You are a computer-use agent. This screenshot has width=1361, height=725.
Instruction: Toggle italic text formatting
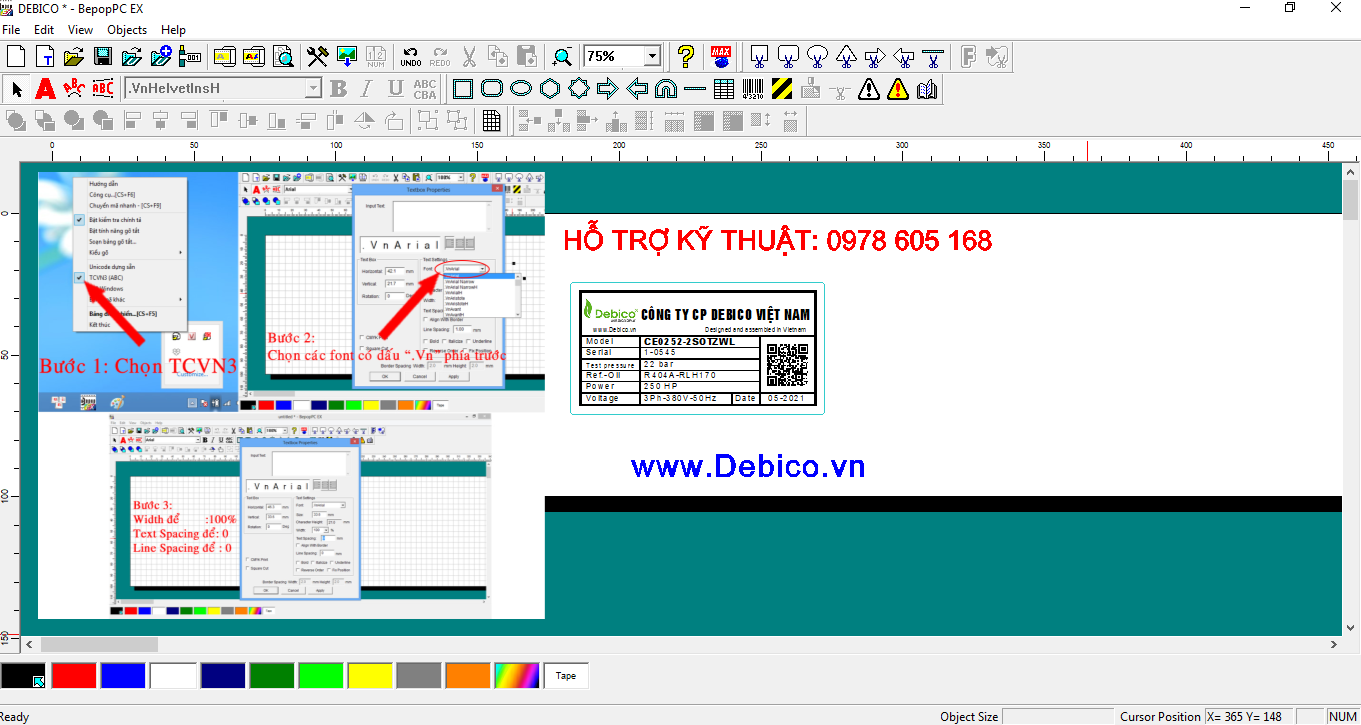366,89
